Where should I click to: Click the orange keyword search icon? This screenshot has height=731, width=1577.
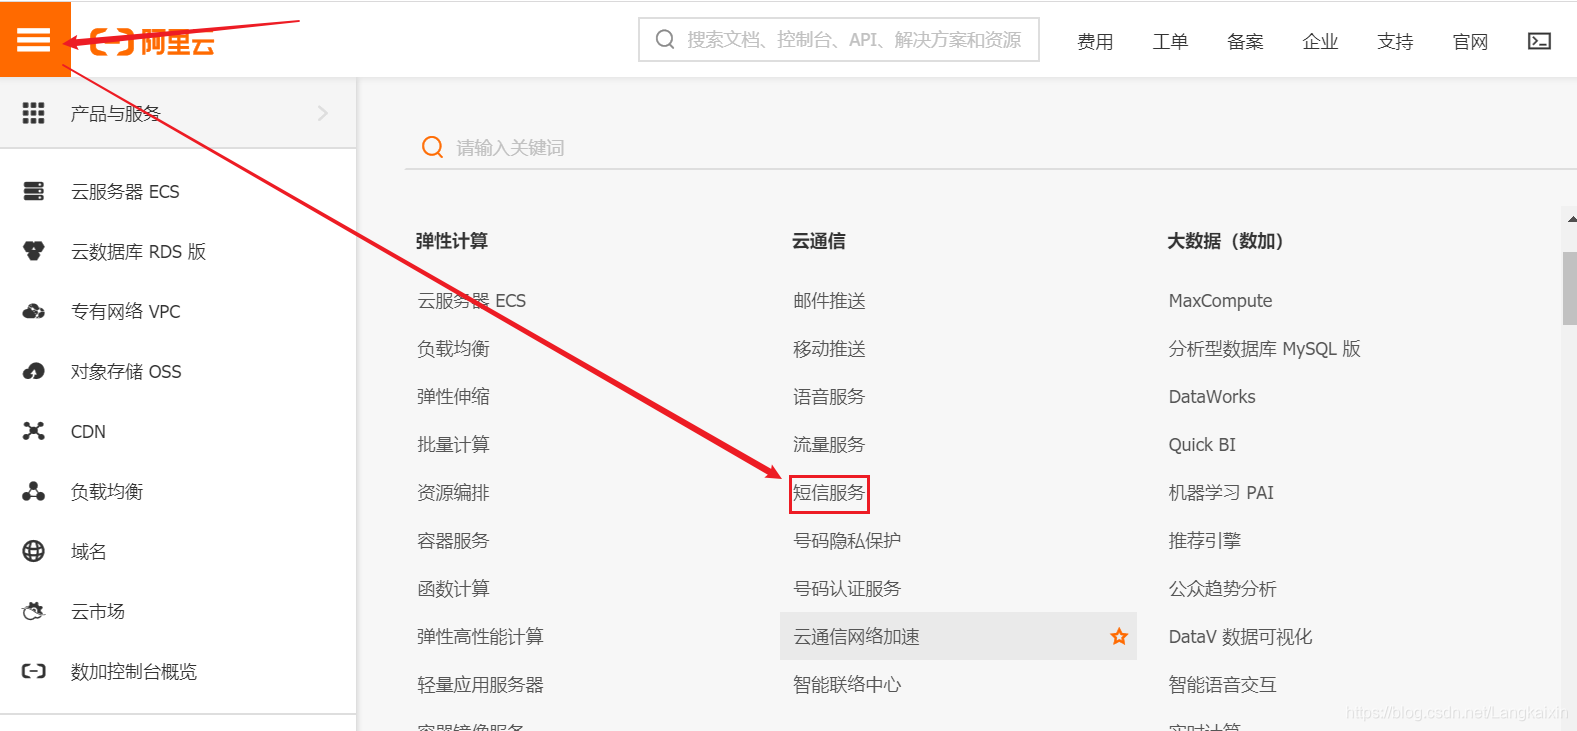432,147
